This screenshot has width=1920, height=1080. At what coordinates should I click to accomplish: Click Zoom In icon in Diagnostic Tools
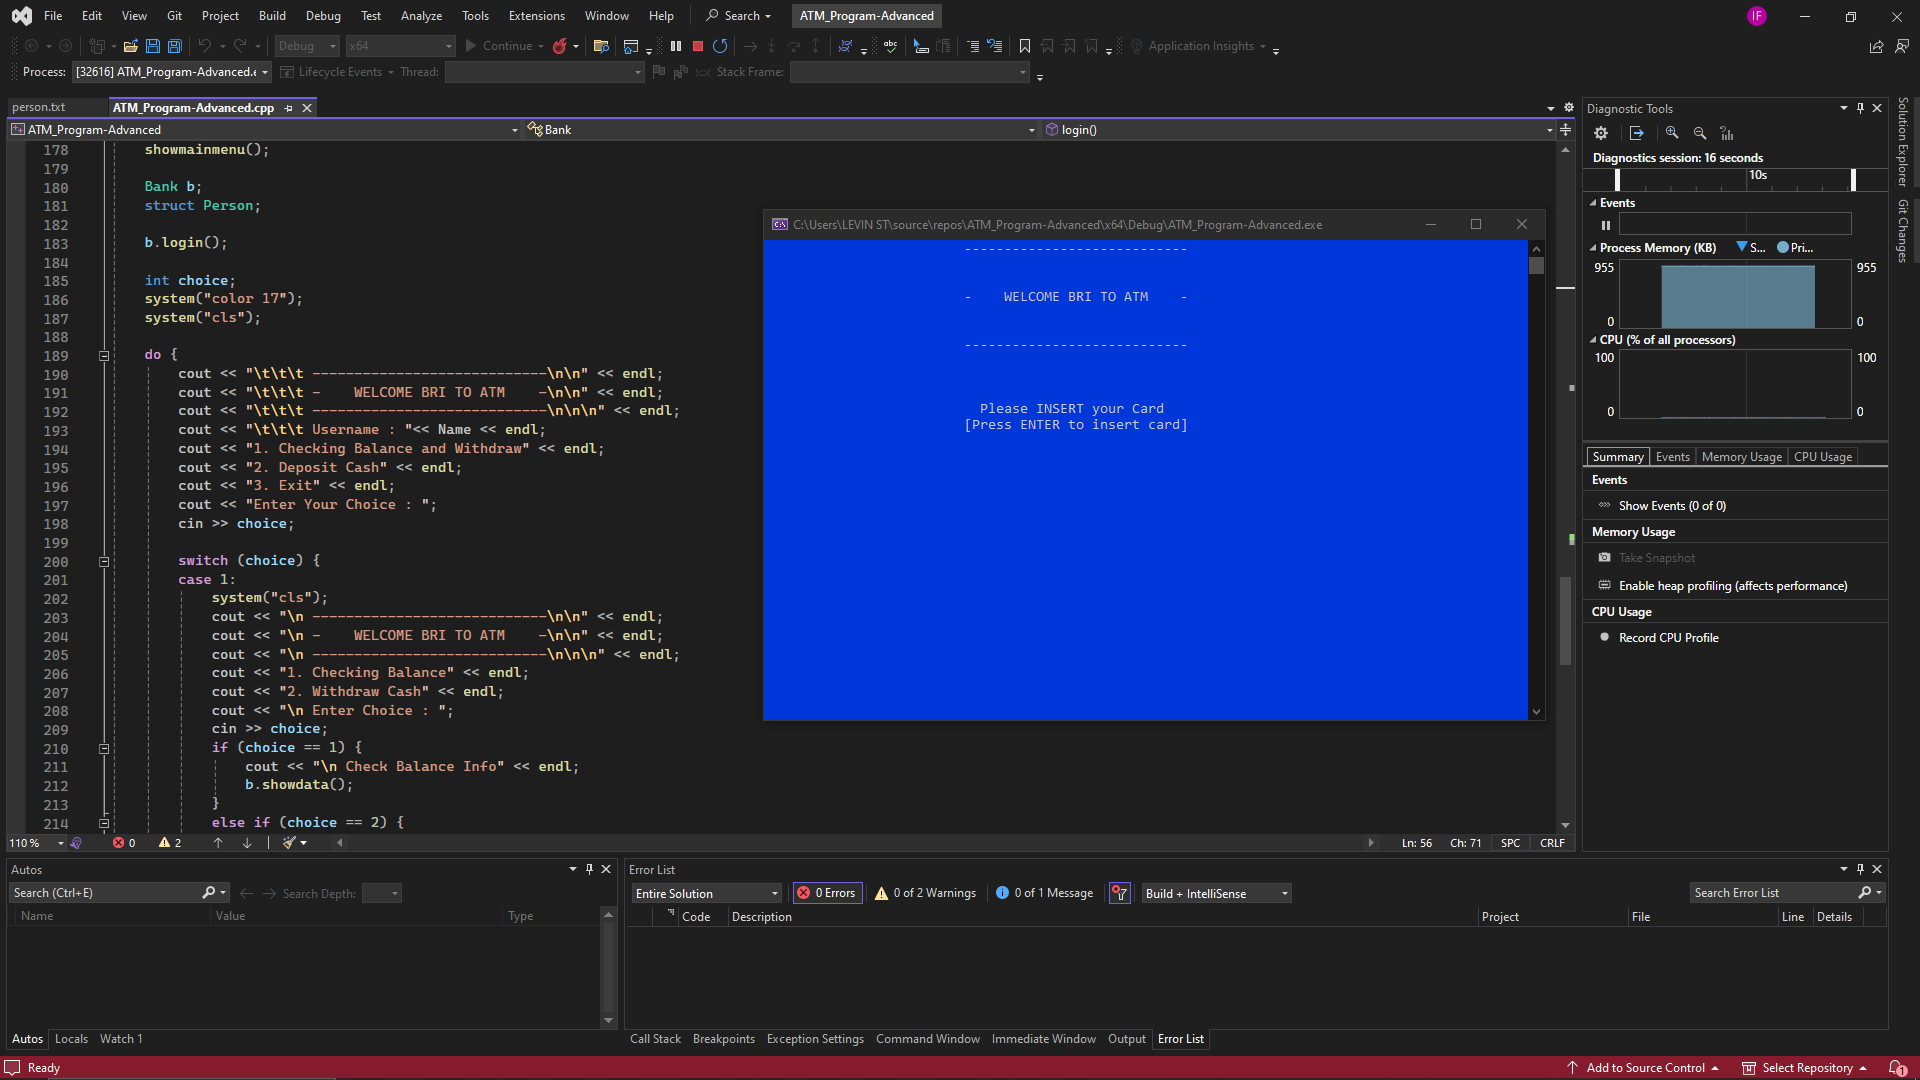[1672, 133]
